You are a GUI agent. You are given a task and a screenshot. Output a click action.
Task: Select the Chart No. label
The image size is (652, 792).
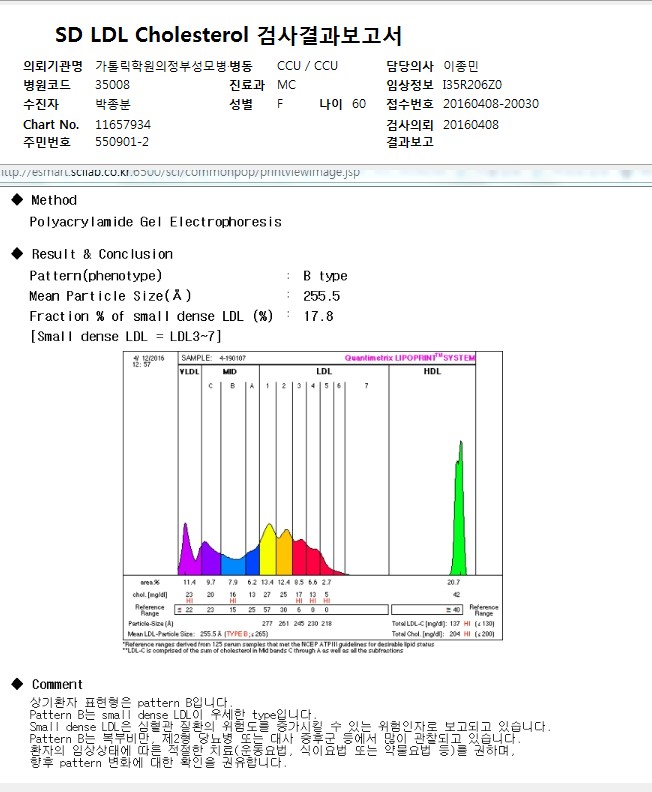point(51,124)
